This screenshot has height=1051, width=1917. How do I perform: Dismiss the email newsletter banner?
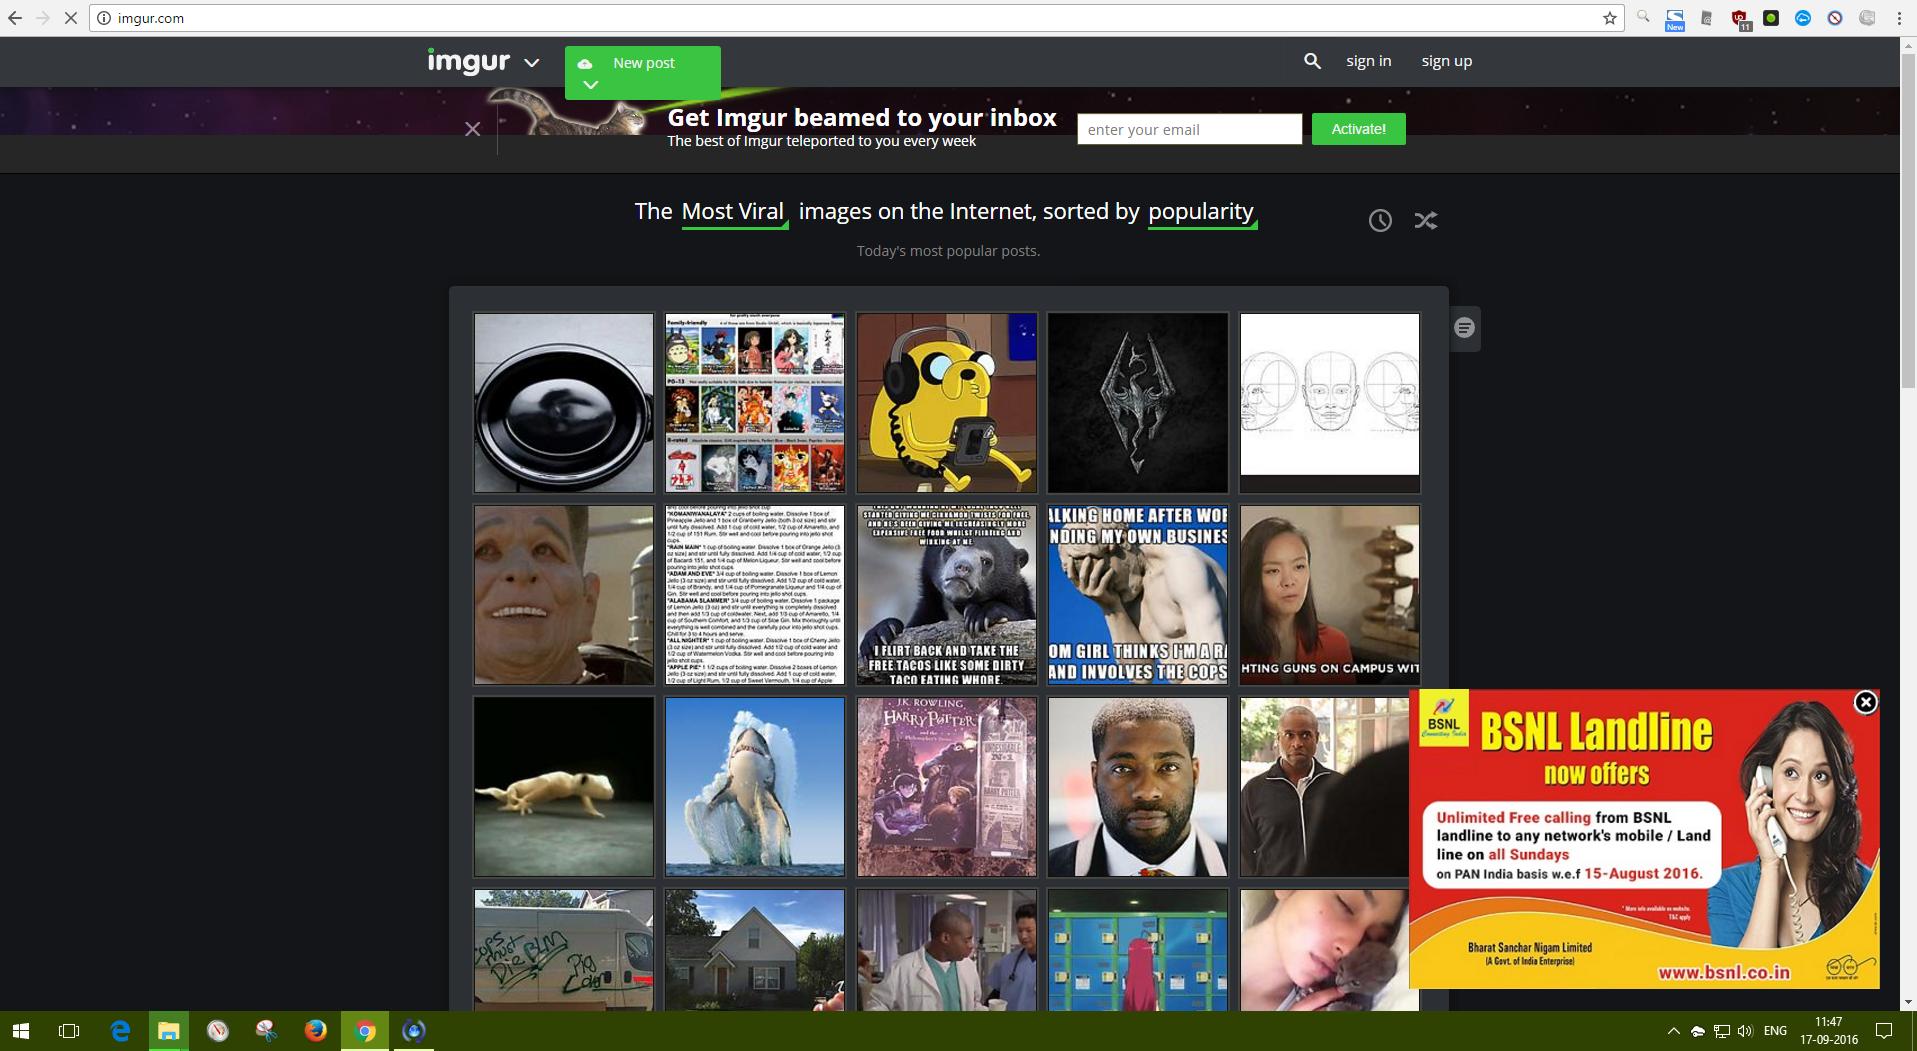pyautogui.click(x=473, y=129)
